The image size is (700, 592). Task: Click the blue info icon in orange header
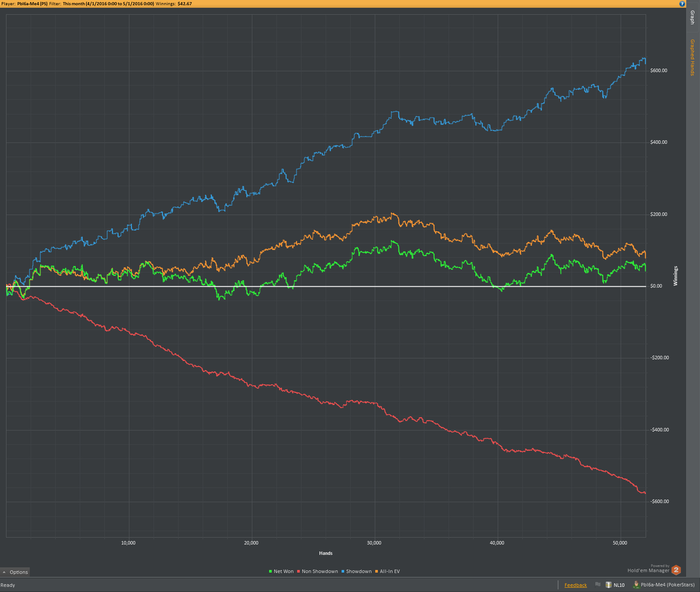(x=682, y=4)
